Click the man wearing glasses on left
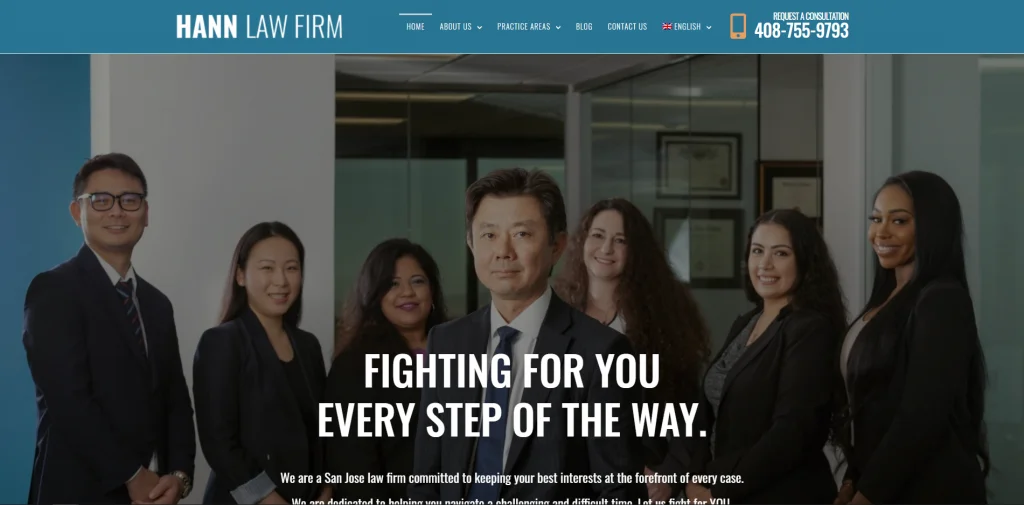Image resolution: width=1024 pixels, height=505 pixels. [x=108, y=327]
